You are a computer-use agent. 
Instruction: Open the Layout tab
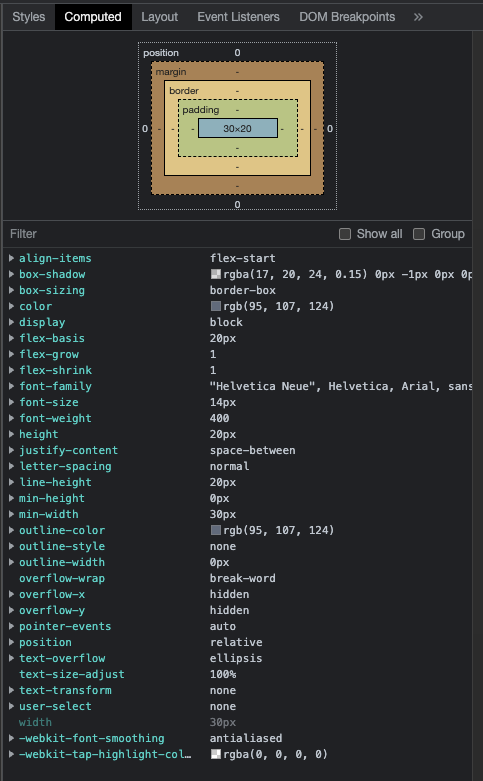[x=159, y=17]
